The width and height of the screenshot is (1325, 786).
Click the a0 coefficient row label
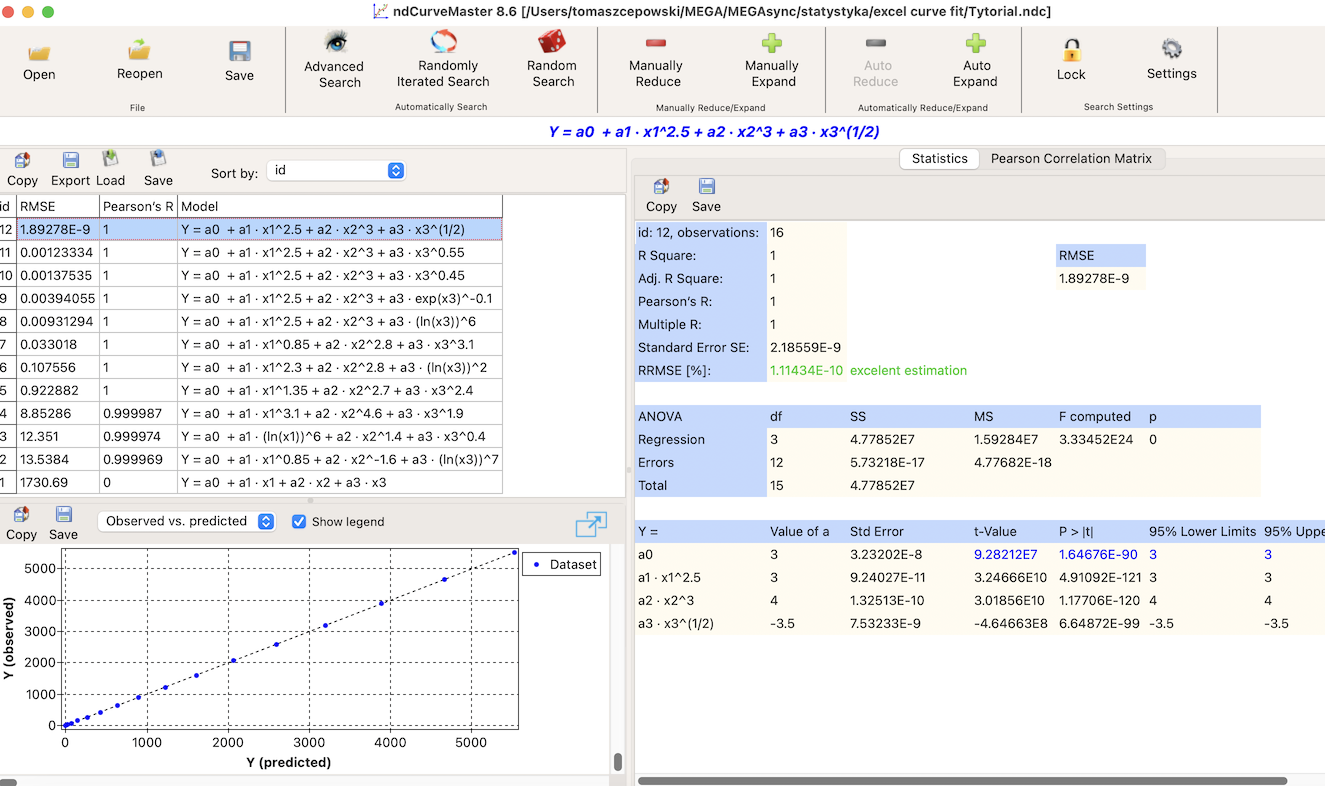coord(645,554)
